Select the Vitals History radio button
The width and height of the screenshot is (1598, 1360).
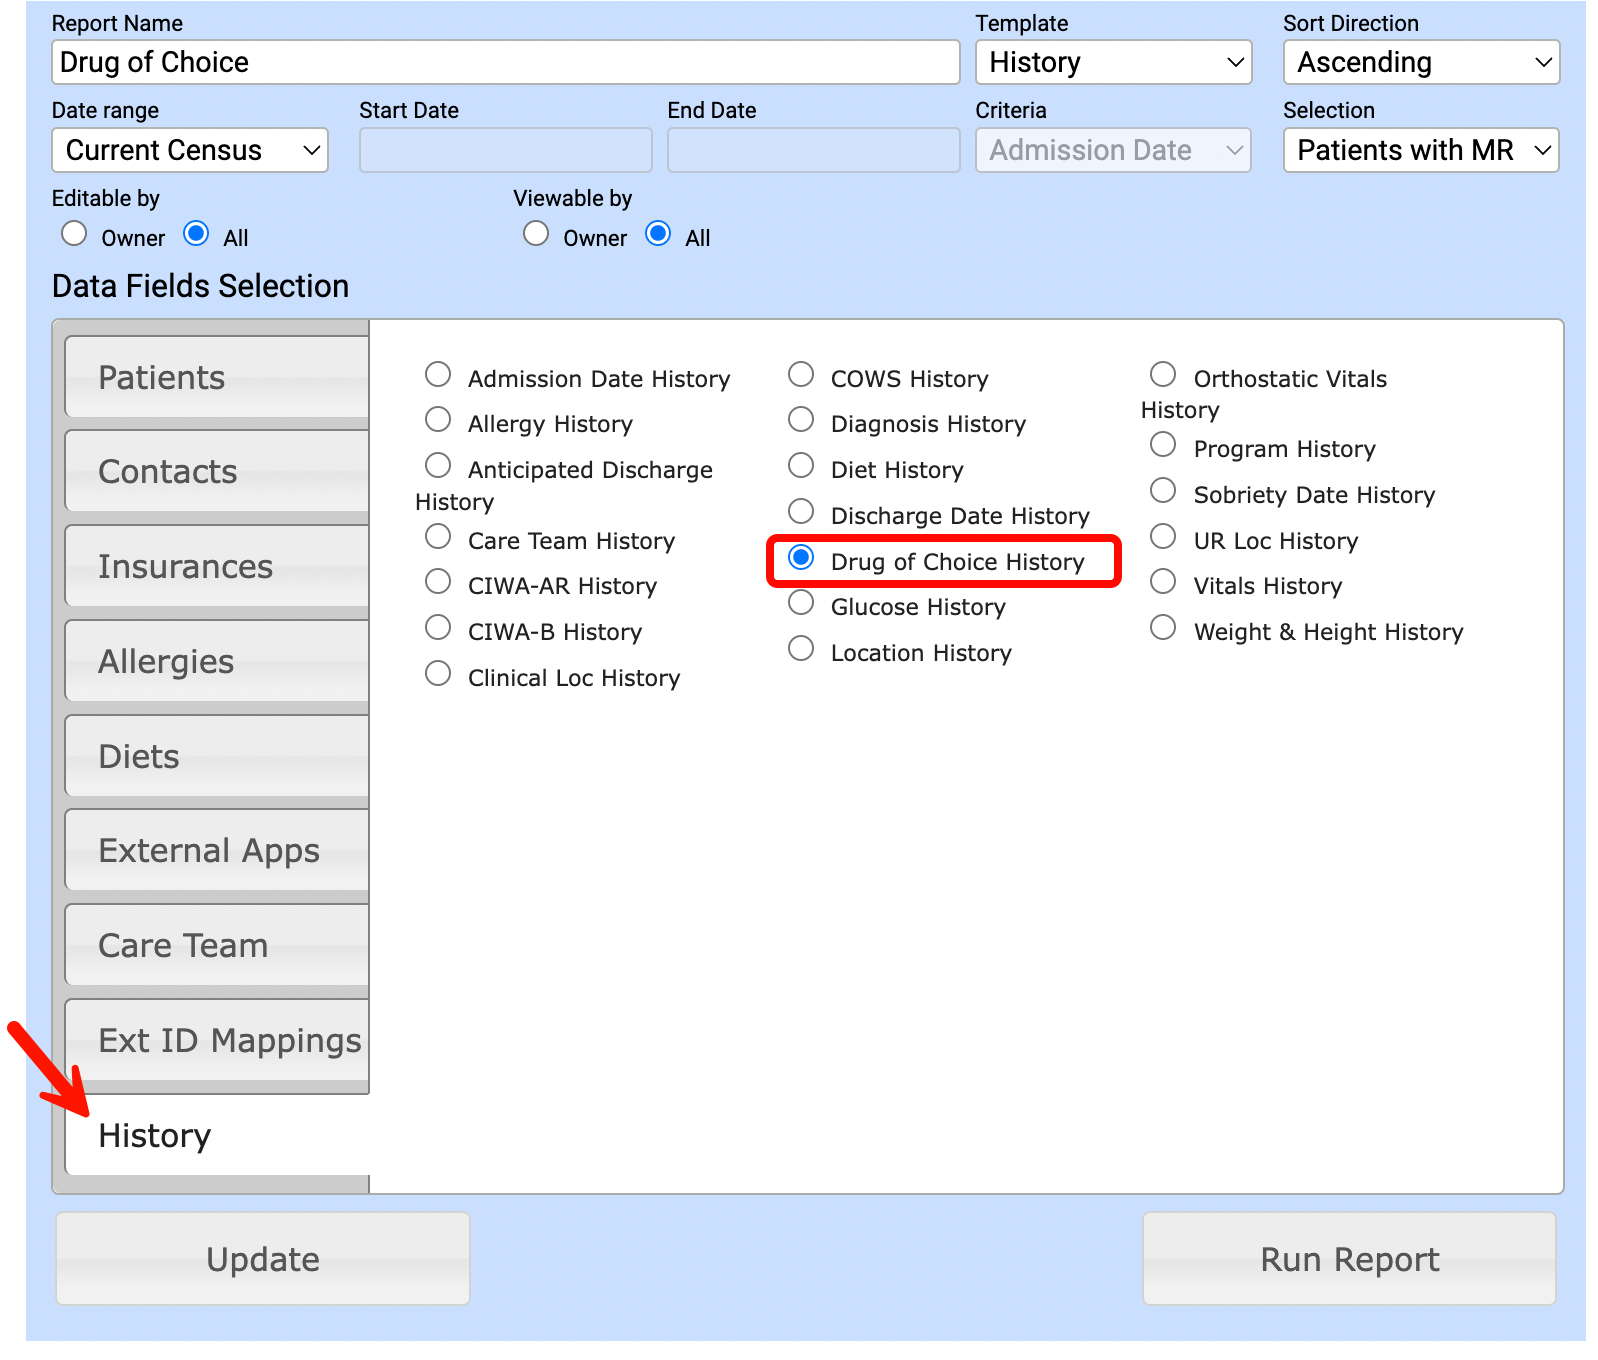tap(1163, 582)
